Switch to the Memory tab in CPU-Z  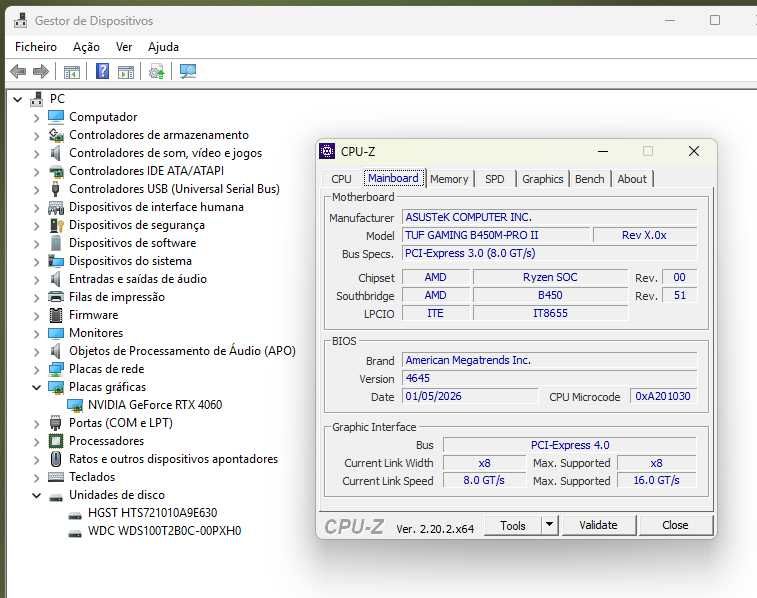tap(449, 179)
